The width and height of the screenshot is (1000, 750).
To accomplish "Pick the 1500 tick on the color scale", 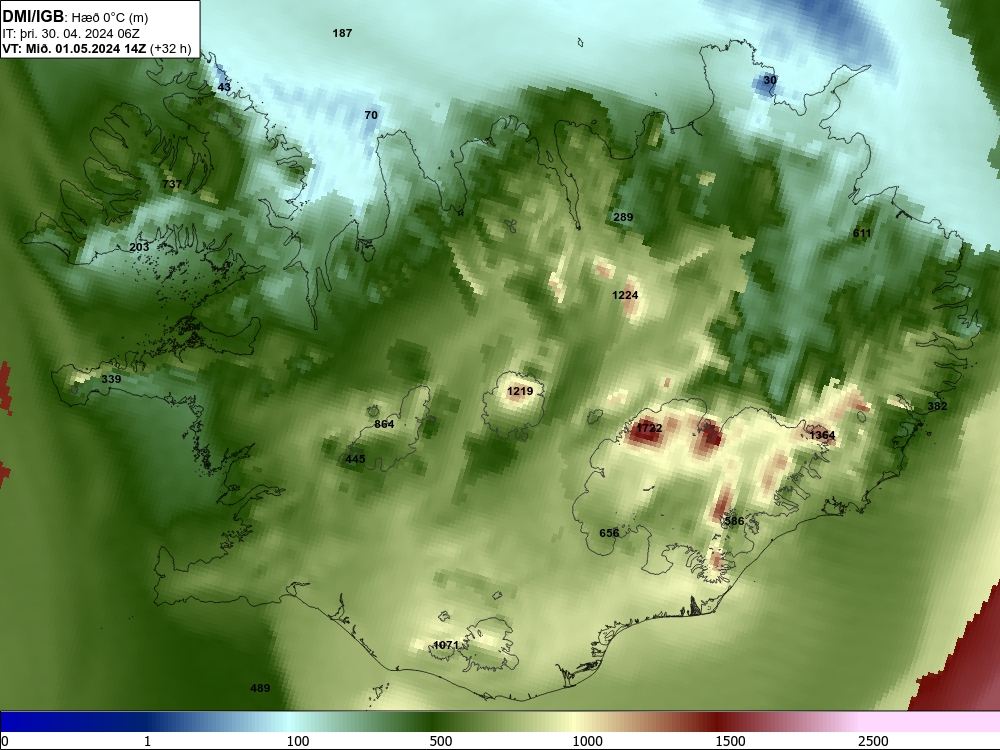I will click(x=730, y=741).
